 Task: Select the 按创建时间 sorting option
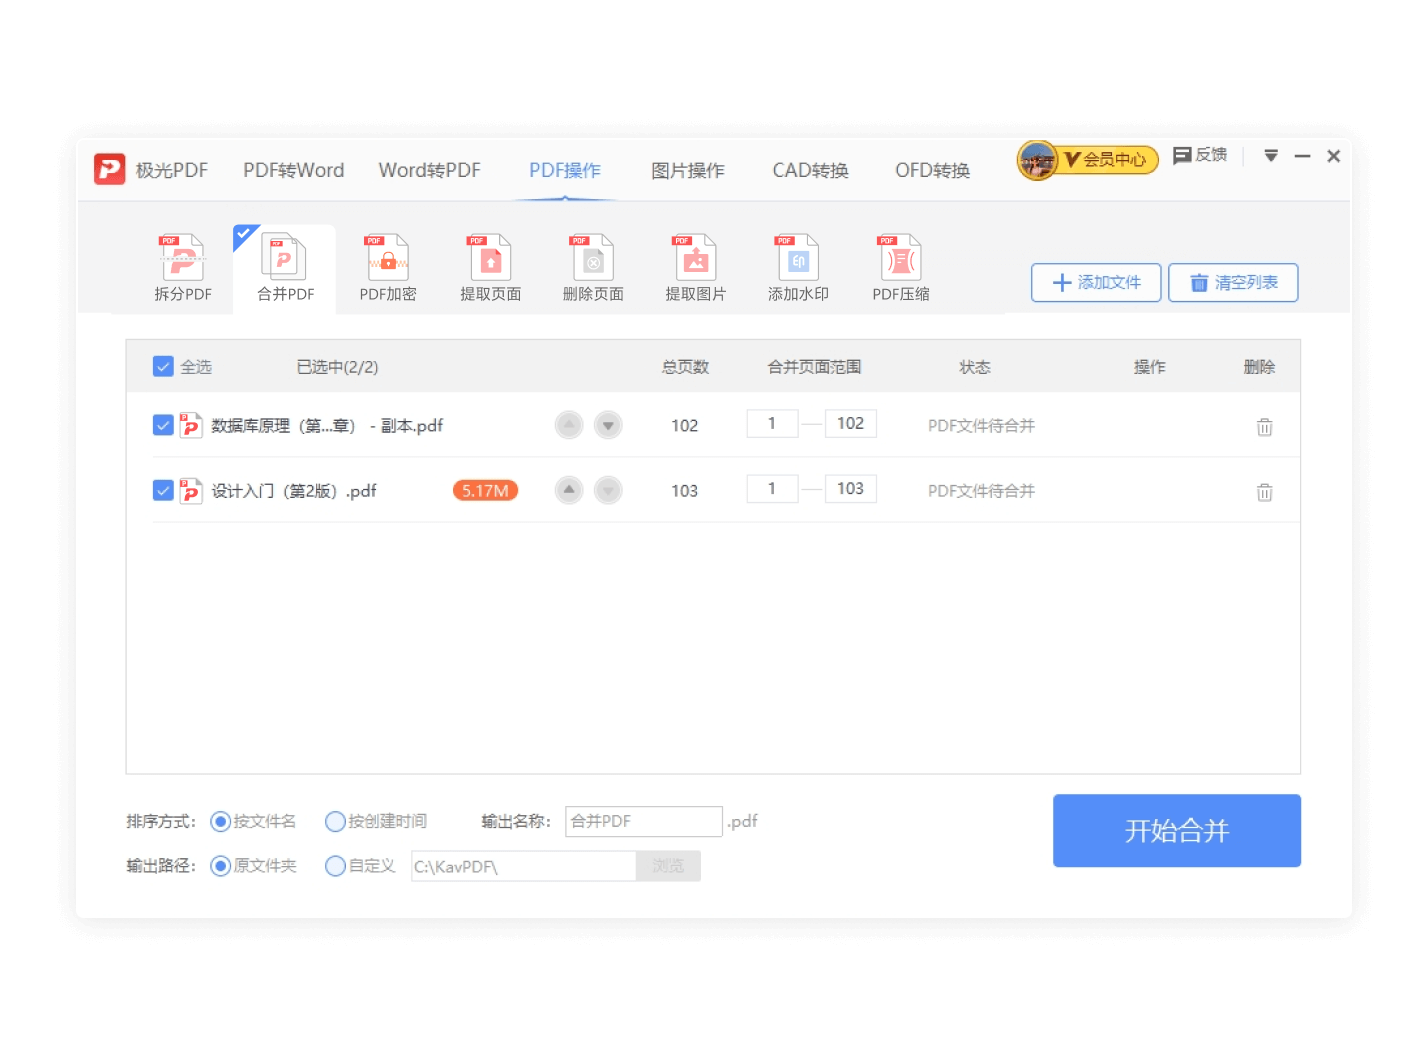click(335, 821)
